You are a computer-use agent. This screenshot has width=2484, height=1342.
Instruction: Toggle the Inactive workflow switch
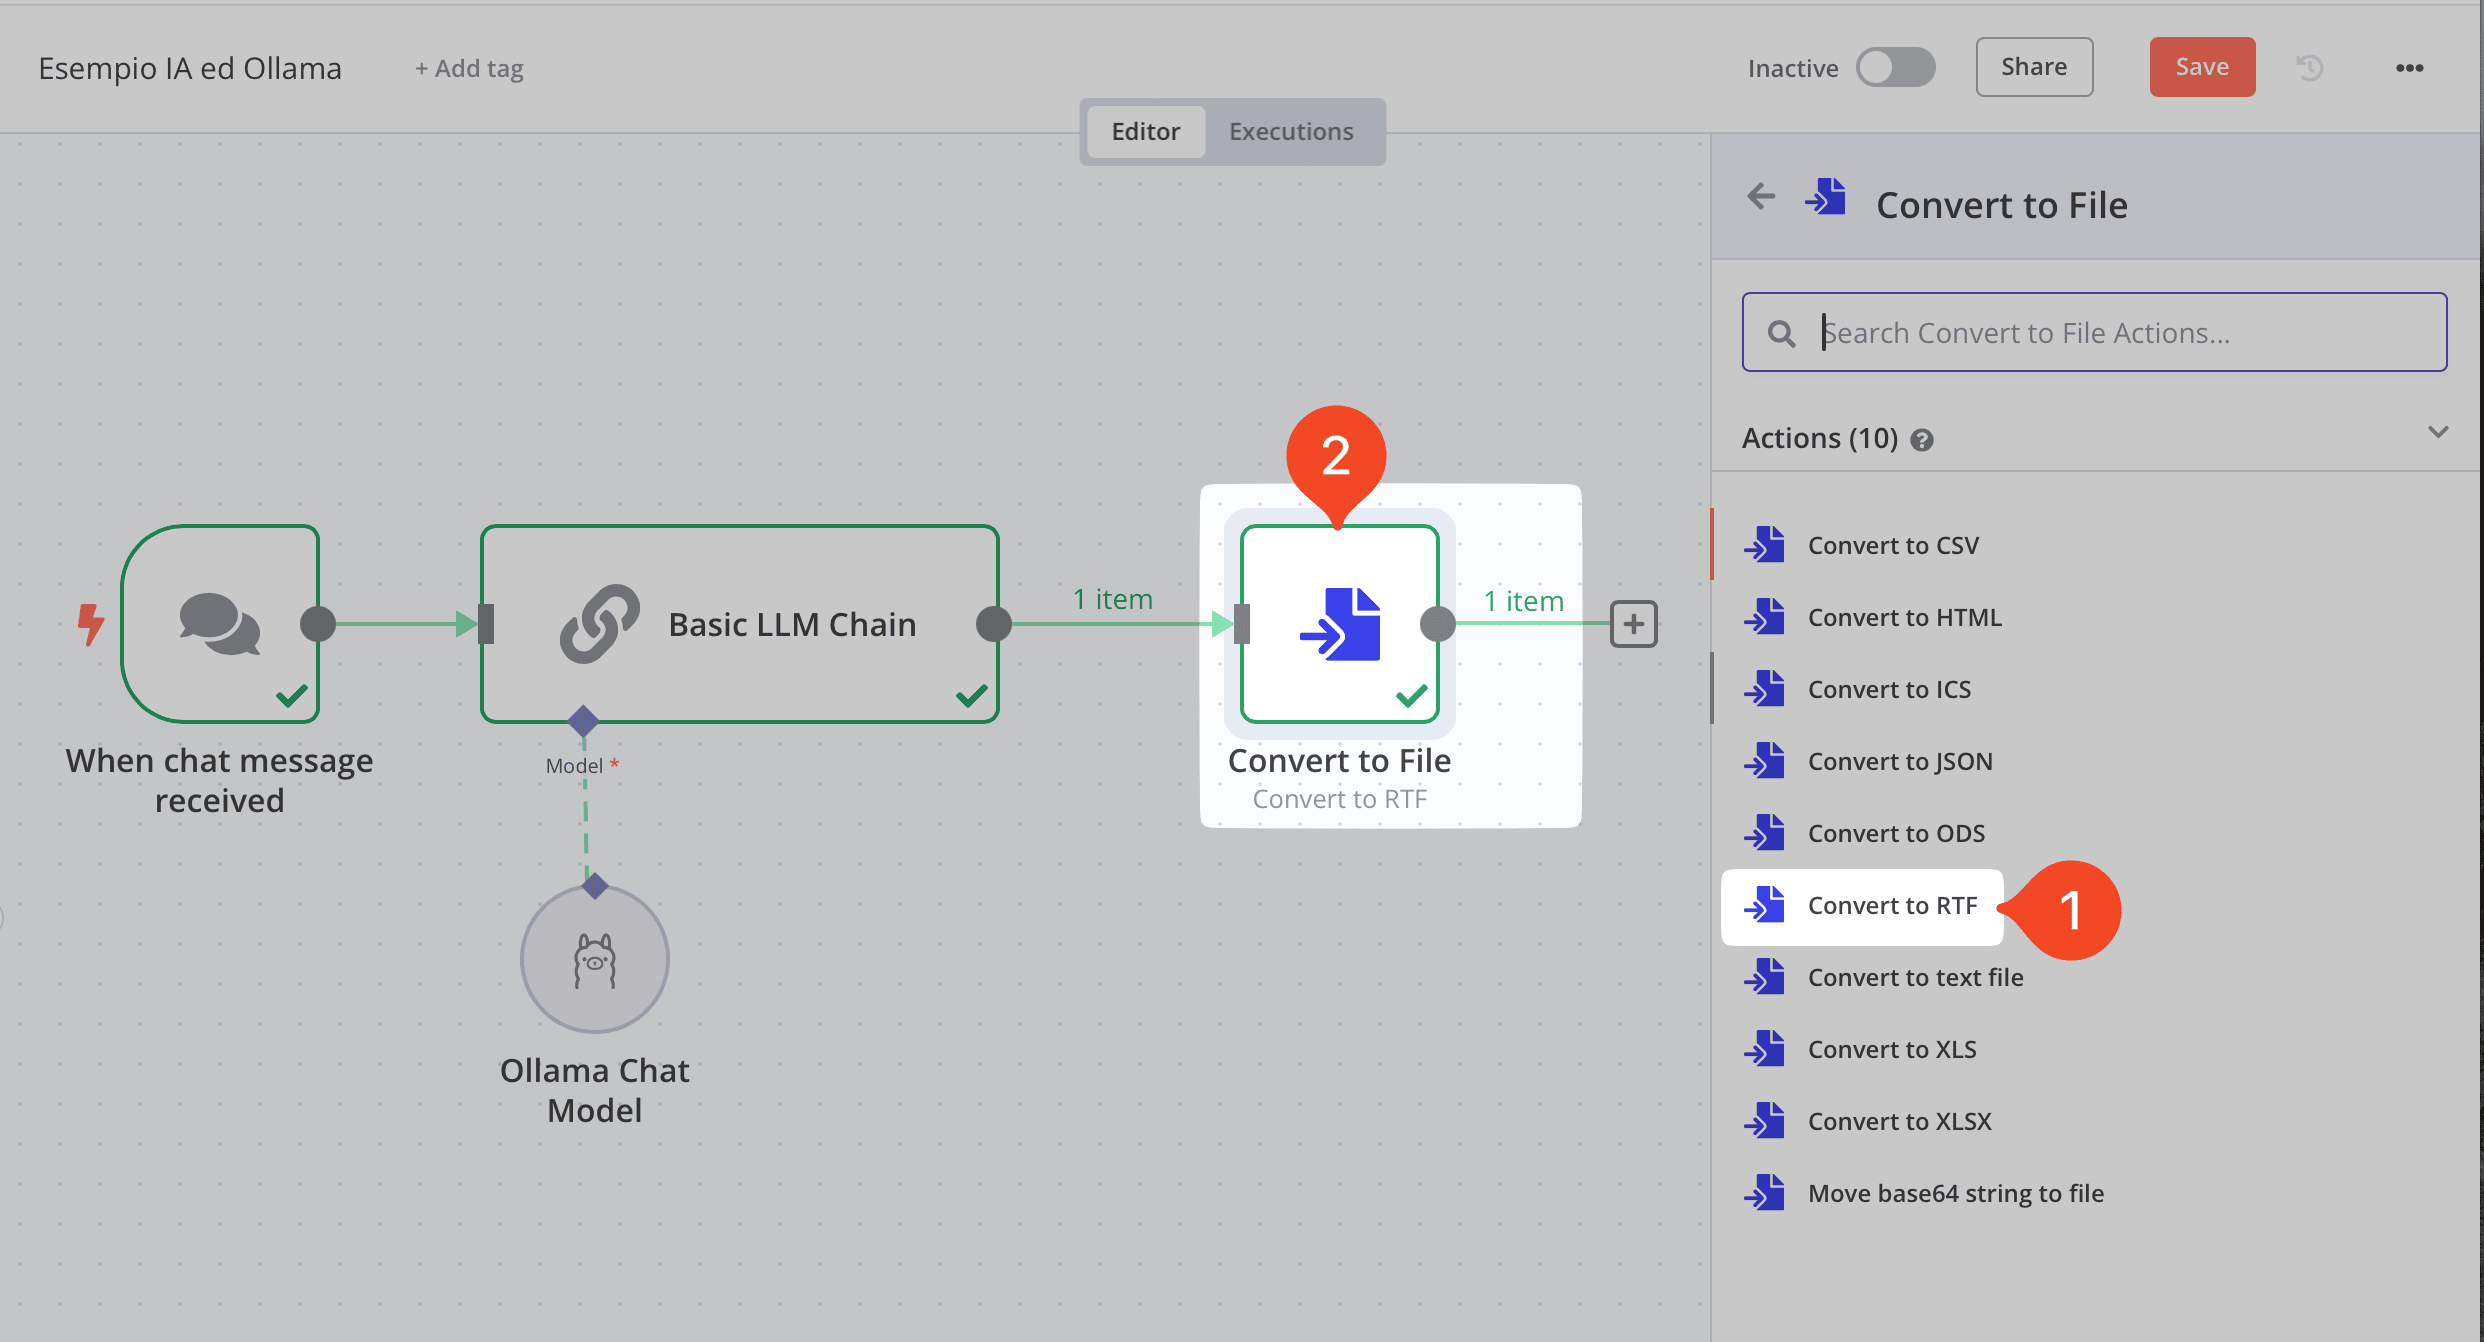[1895, 67]
